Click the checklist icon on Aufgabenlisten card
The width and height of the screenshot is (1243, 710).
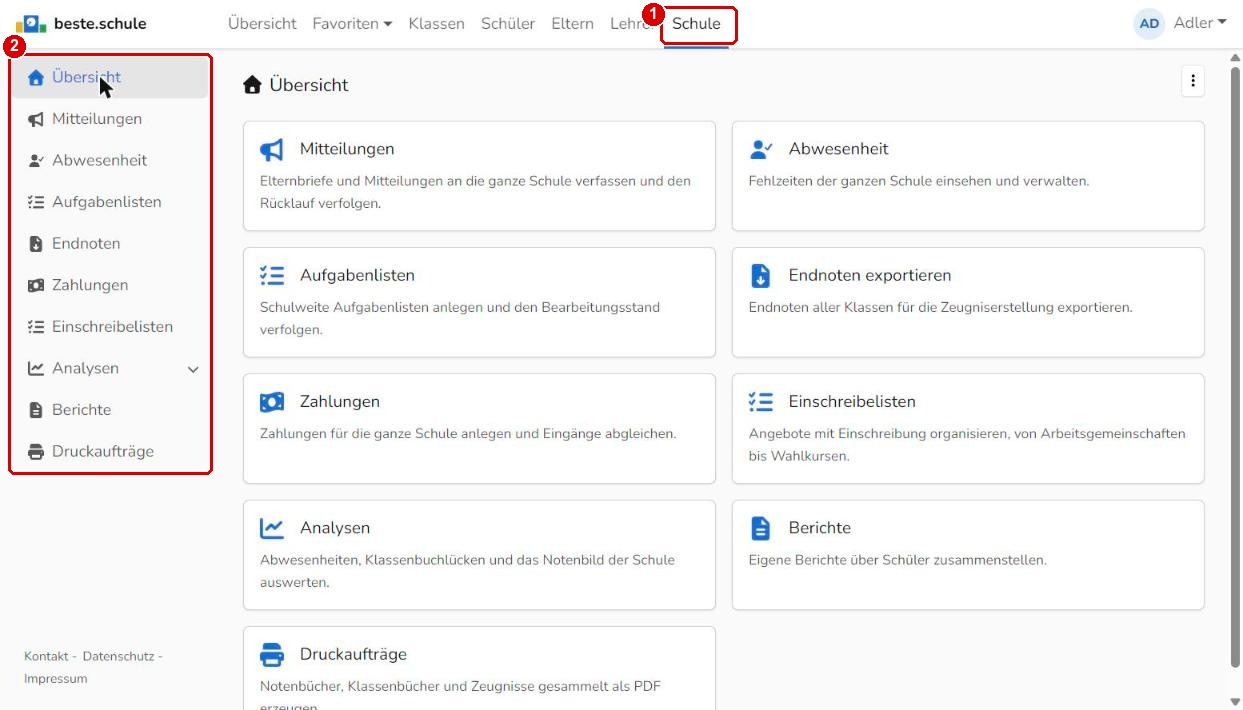pyautogui.click(x=272, y=275)
